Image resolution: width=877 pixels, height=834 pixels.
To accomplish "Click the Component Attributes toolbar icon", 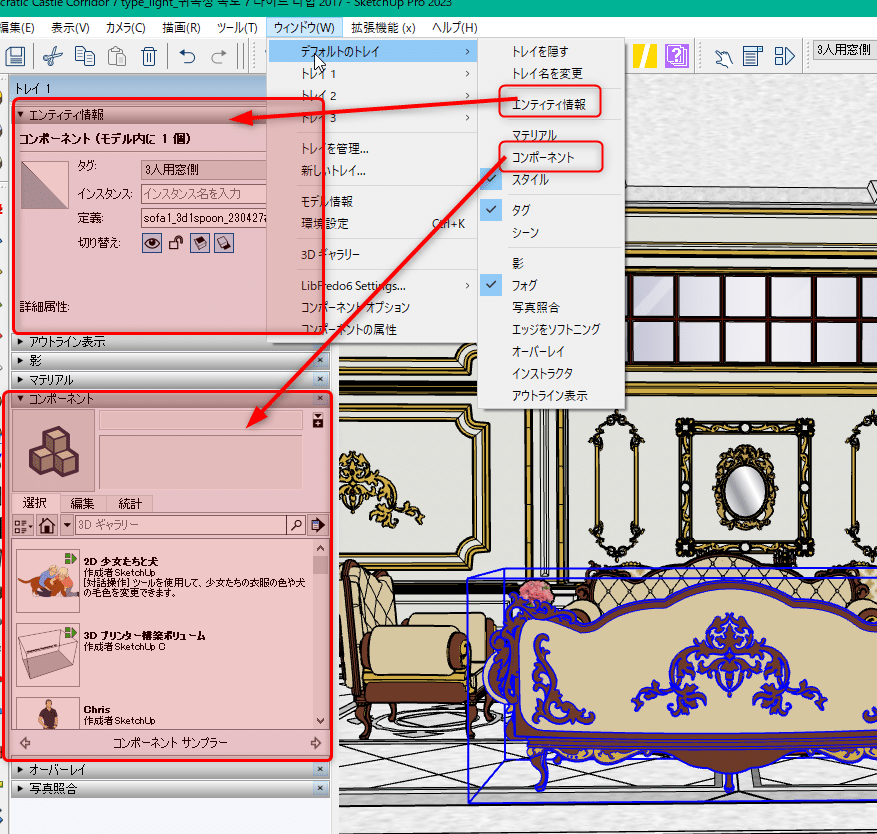I will point(784,56).
